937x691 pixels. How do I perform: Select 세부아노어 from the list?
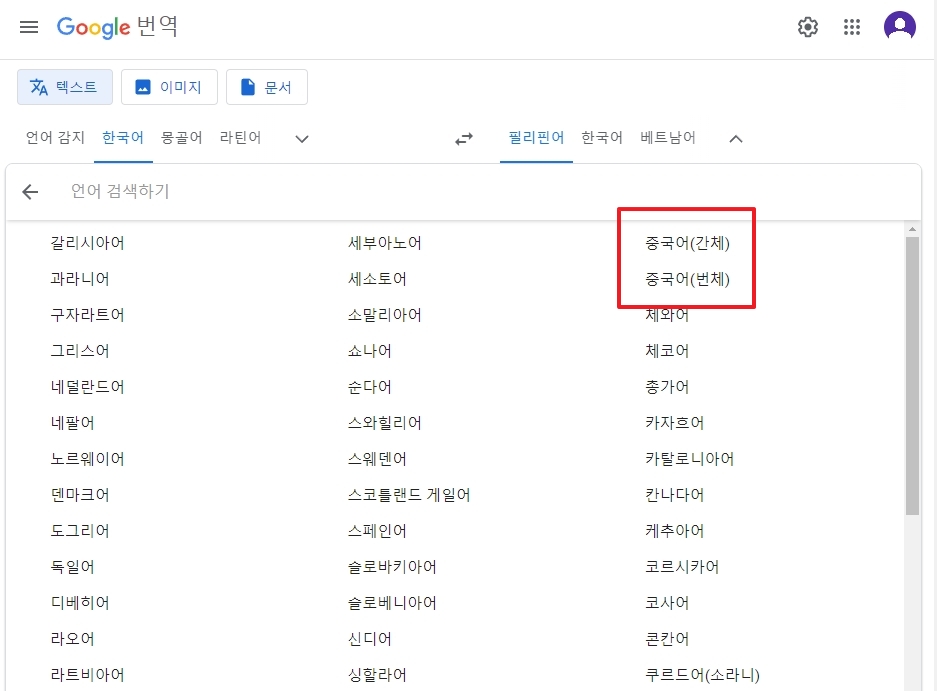(x=385, y=243)
